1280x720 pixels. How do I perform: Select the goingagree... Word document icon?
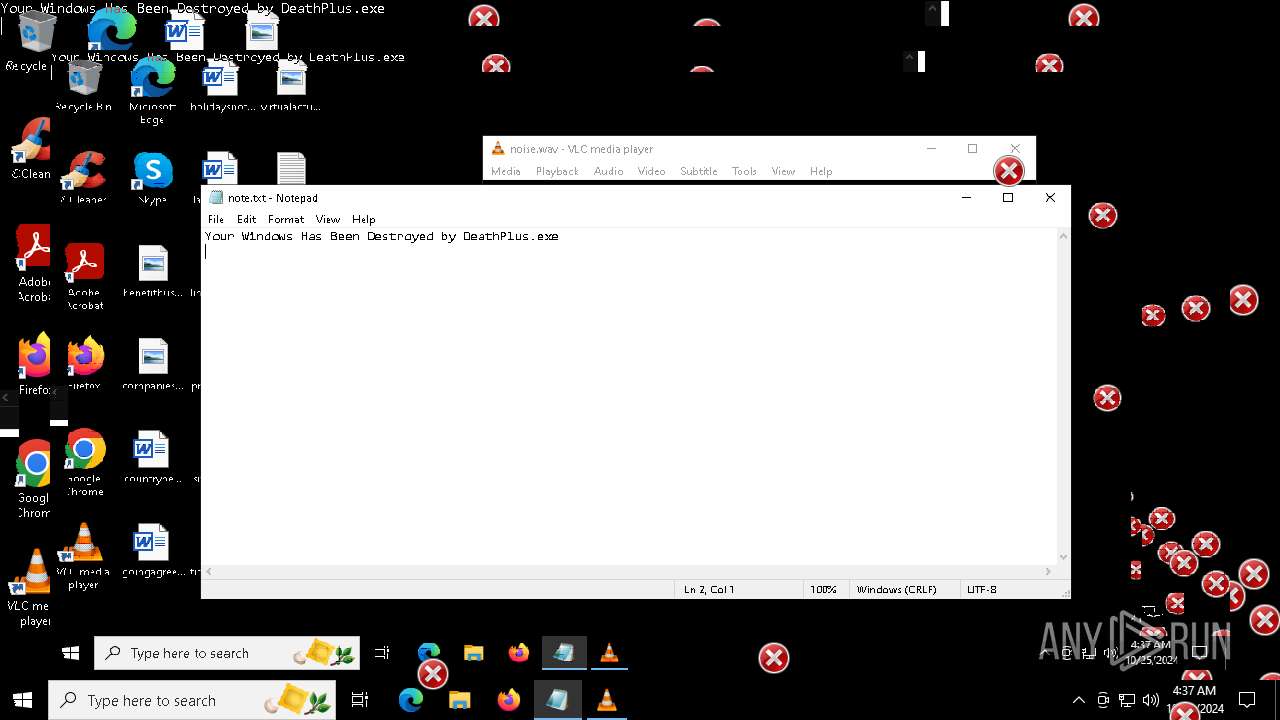pyautogui.click(x=152, y=551)
